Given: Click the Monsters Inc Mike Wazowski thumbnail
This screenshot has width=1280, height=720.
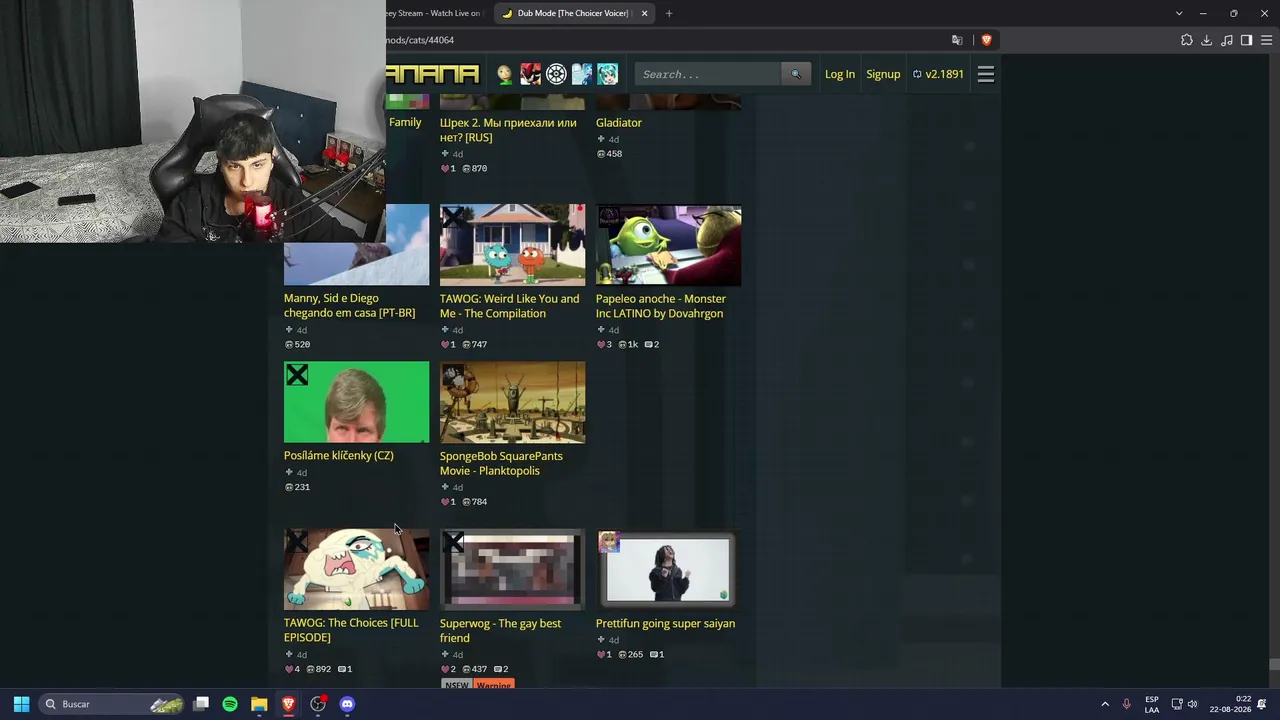Looking at the screenshot, I should [x=669, y=245].
